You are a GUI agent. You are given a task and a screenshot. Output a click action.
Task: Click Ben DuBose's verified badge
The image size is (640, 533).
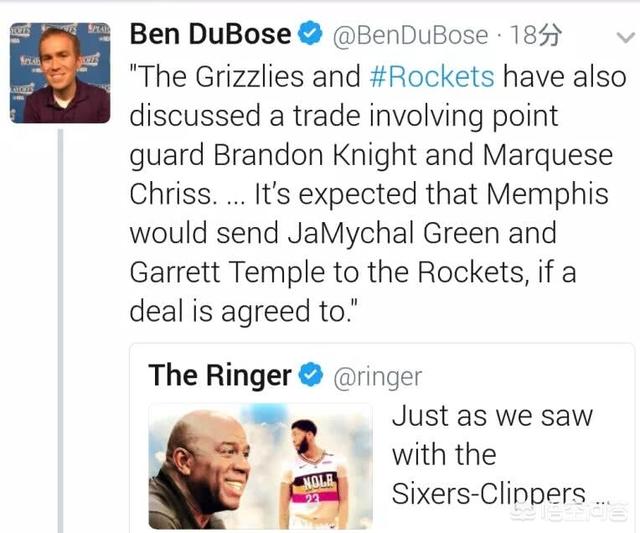tap(311, 34)
